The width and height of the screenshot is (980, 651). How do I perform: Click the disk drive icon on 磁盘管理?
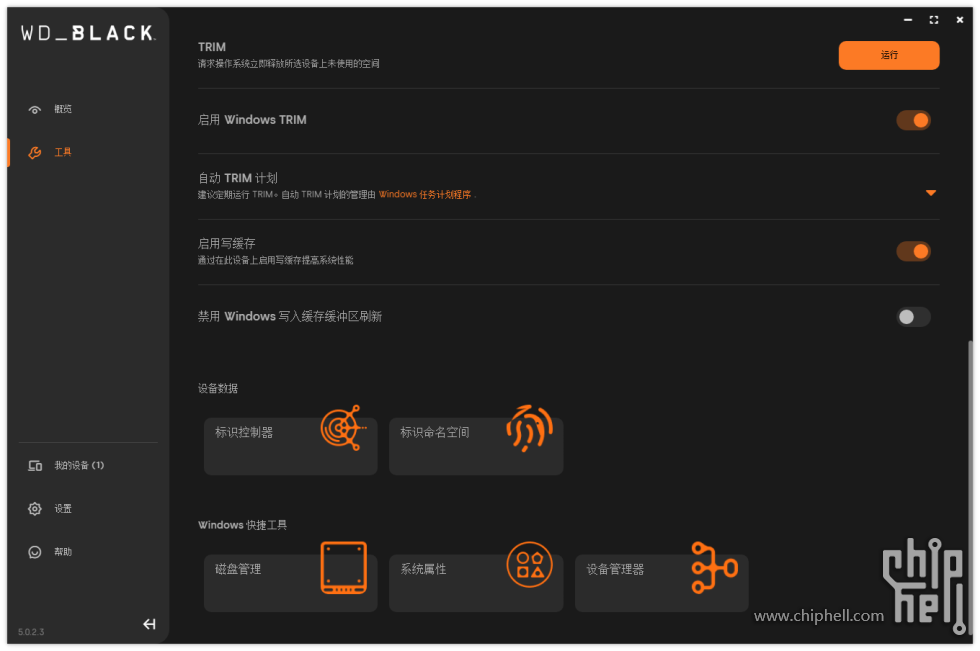pos(343,567)
